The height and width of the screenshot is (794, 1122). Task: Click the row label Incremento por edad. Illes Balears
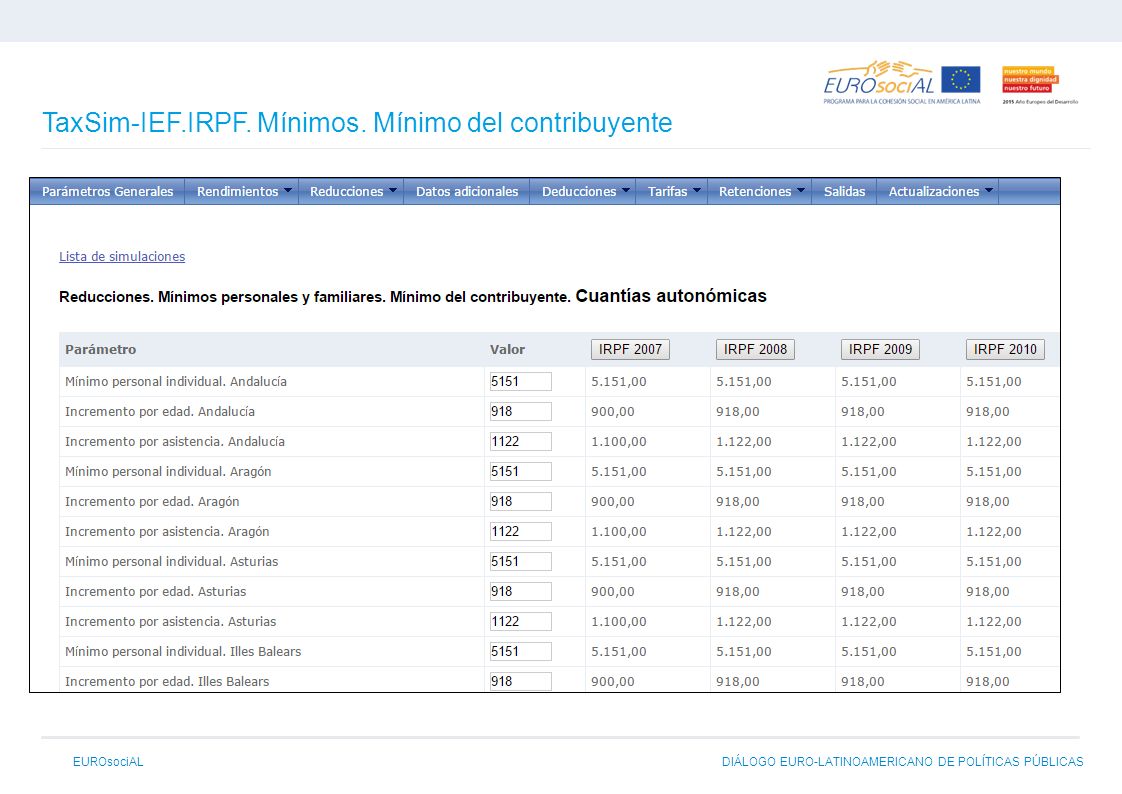tap(167, 682)
